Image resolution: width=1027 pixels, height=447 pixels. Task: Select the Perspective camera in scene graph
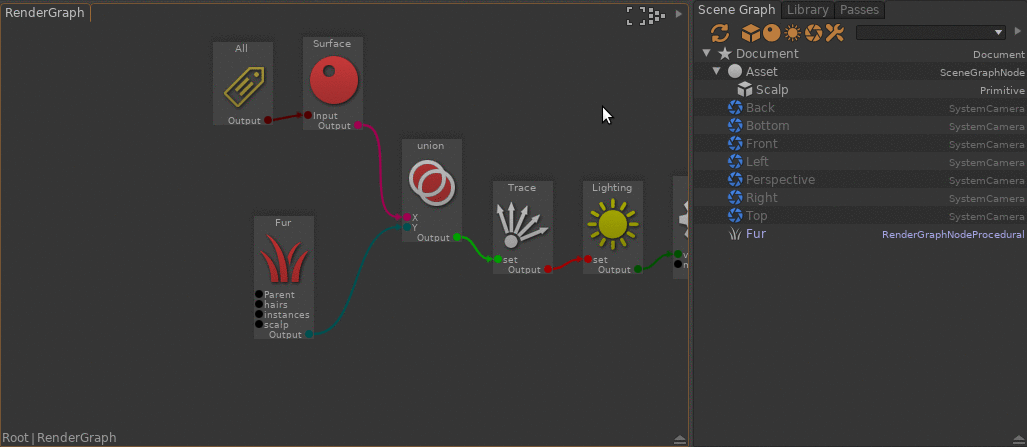pyautogui.click(x=780, y=180)
